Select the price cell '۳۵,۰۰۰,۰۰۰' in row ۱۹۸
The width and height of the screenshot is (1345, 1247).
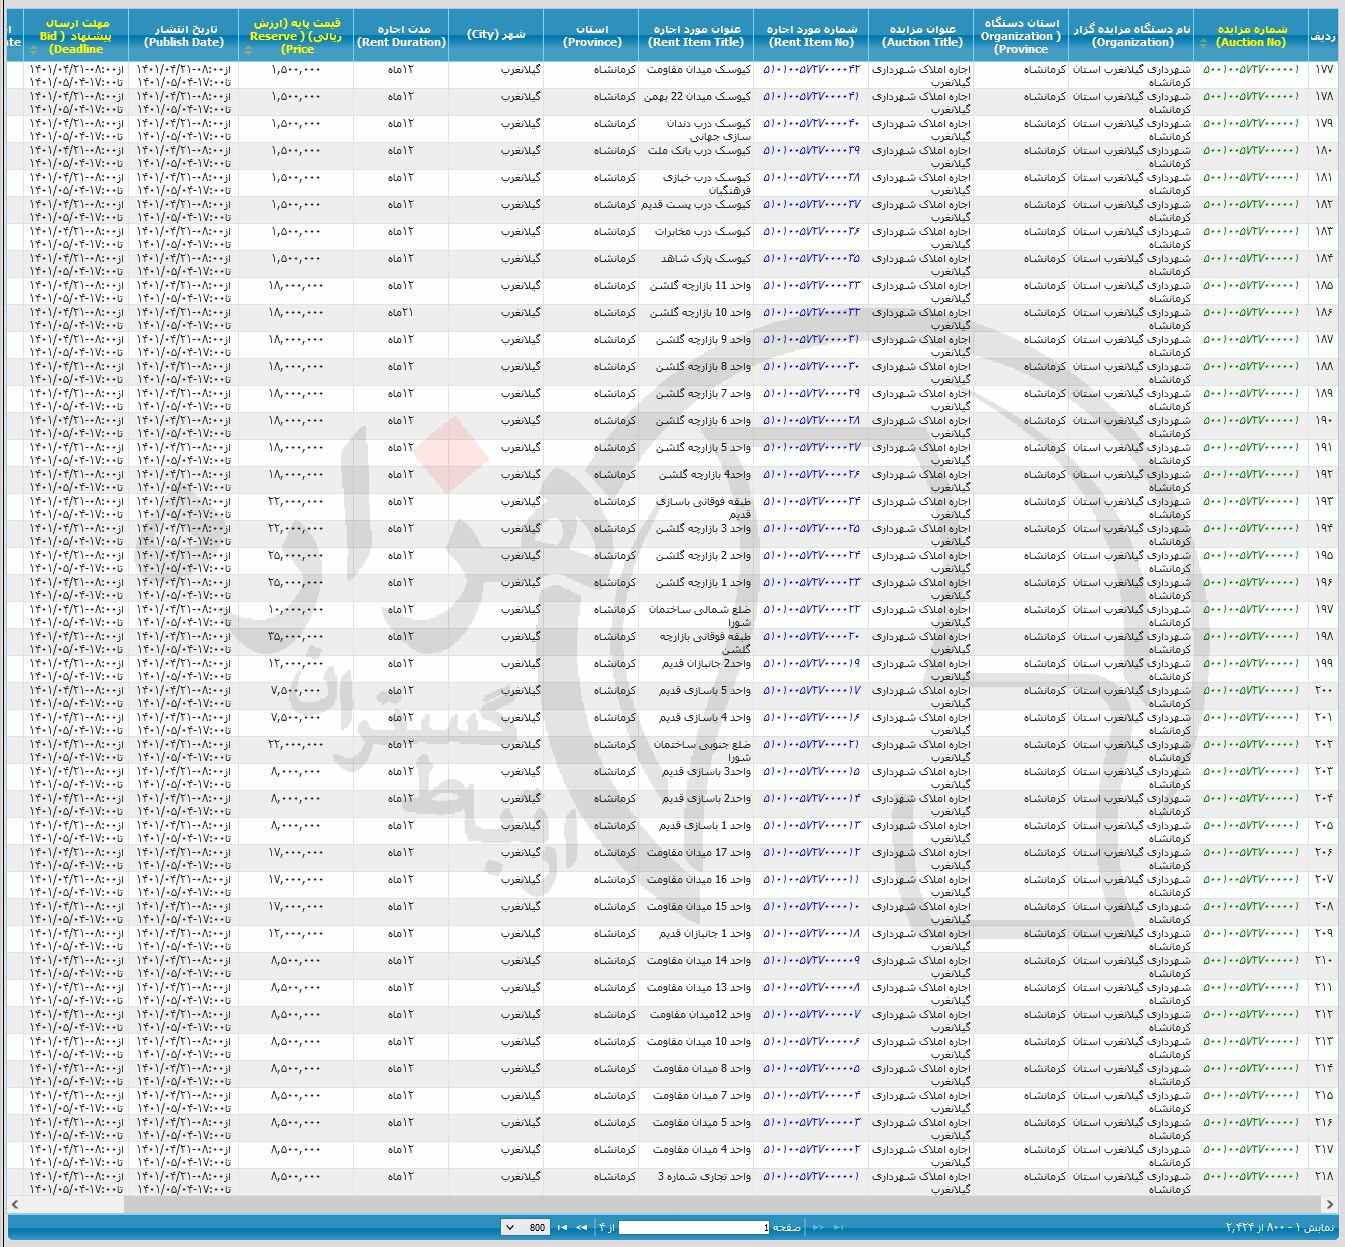296,643
